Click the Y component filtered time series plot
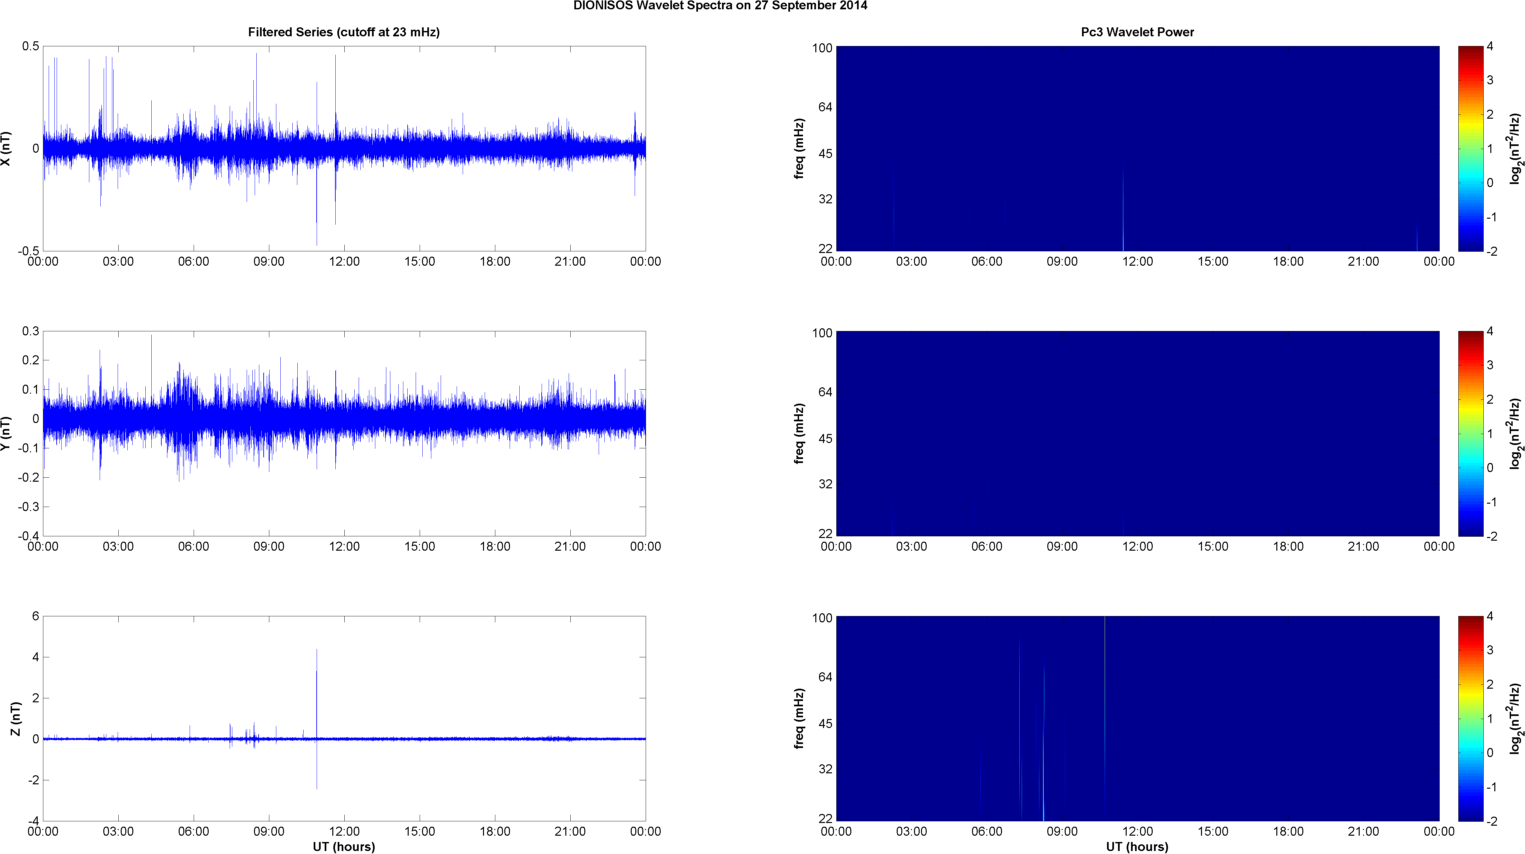This screenshot has width=1525, height=854. pyautogui.click(x=344, y=433)
